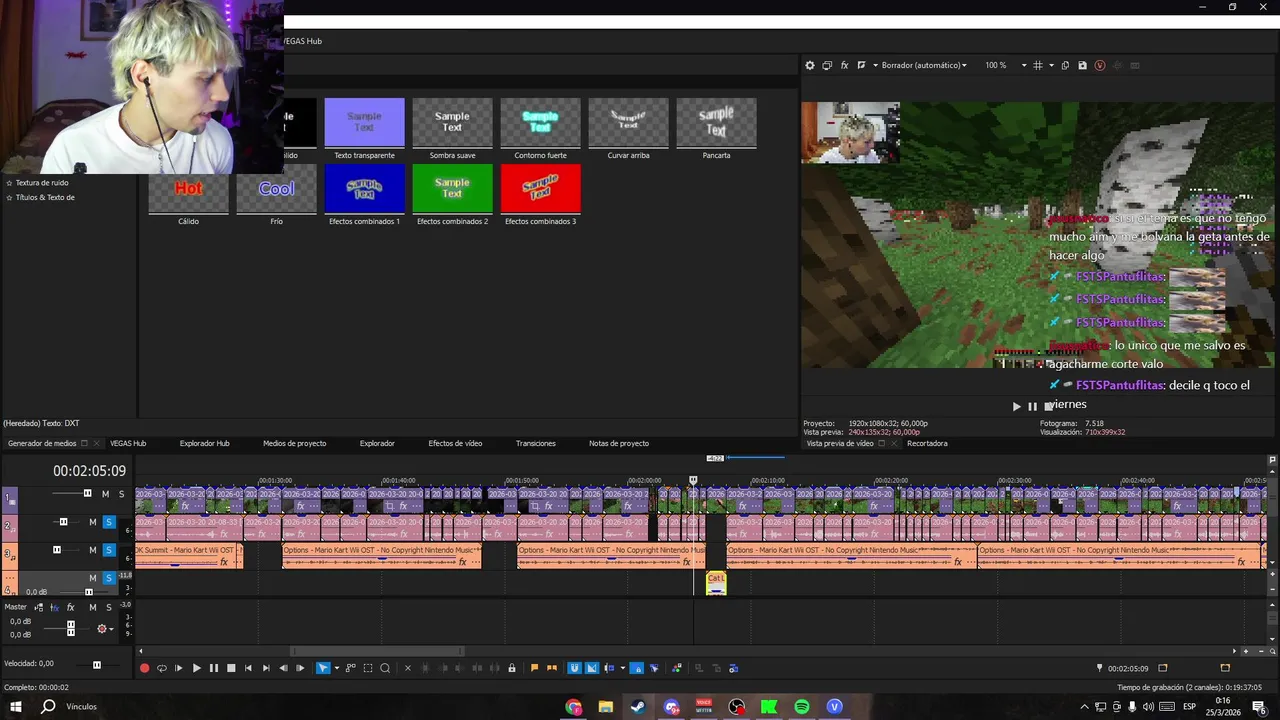The width and height of the screenshot is (1280, 720).
Task: Switch to Generador de medios tab
Action: pyautogui.click(x=42, y=443)
